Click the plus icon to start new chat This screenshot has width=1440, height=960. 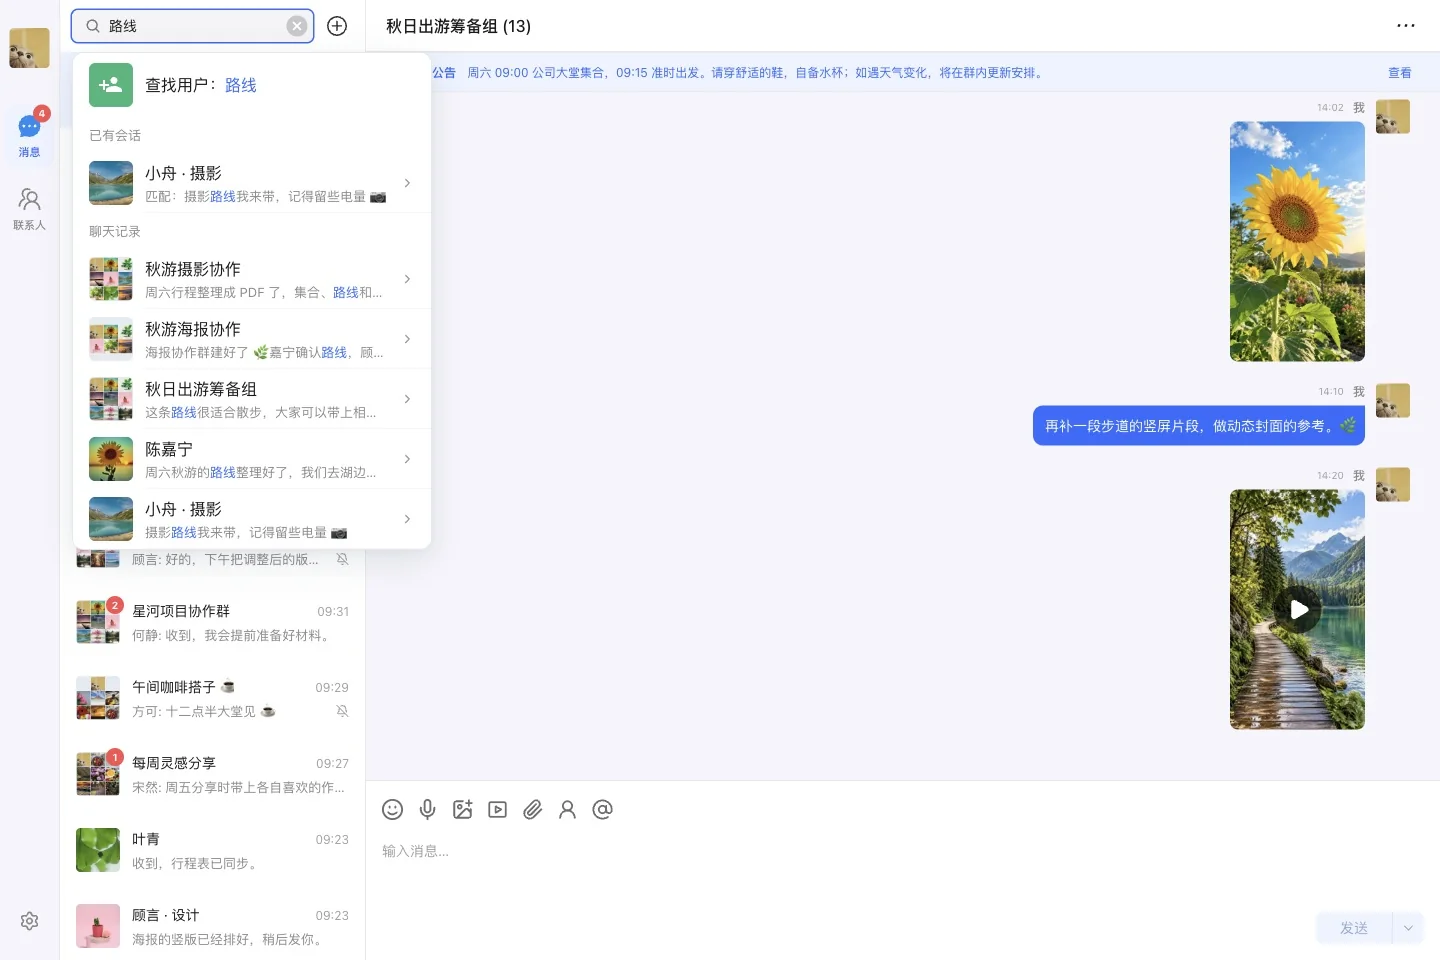pyautogui.click(x=337, y=26)
